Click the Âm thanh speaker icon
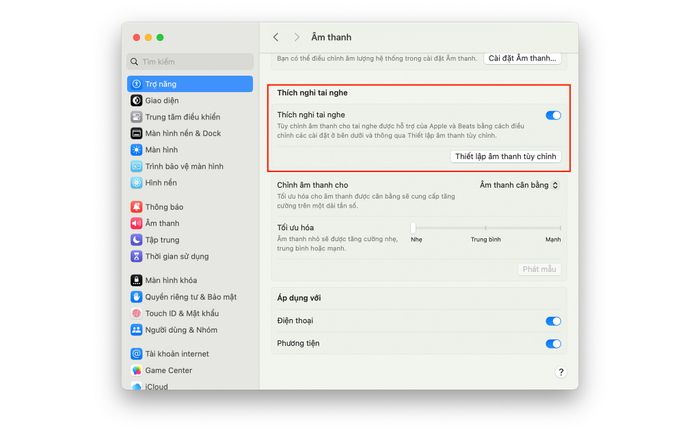Image resolution: width=700 pixels, height=433 pixels. click(x=137, y=223)
